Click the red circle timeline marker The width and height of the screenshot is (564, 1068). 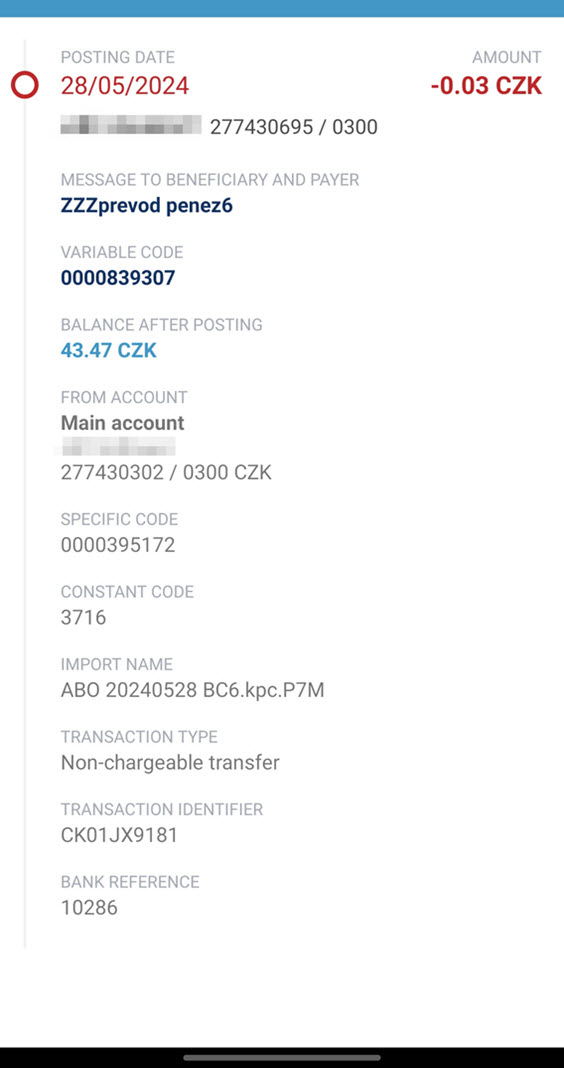pyautogui.click(x=25, y=86)
